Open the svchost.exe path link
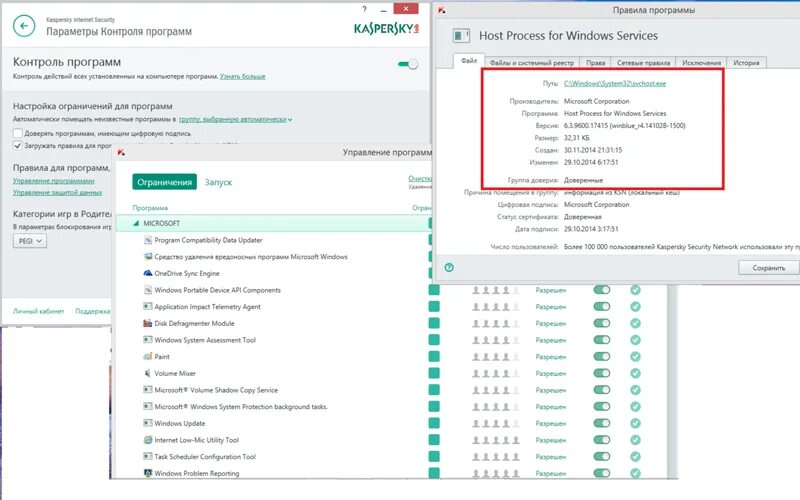Image resolution: width=800 pixels, height=500 pixels. point(615,83)
